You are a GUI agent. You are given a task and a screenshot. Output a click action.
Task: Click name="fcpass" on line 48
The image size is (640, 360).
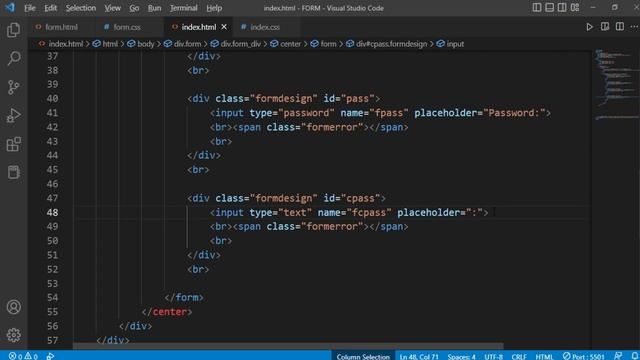coord(354,213)
